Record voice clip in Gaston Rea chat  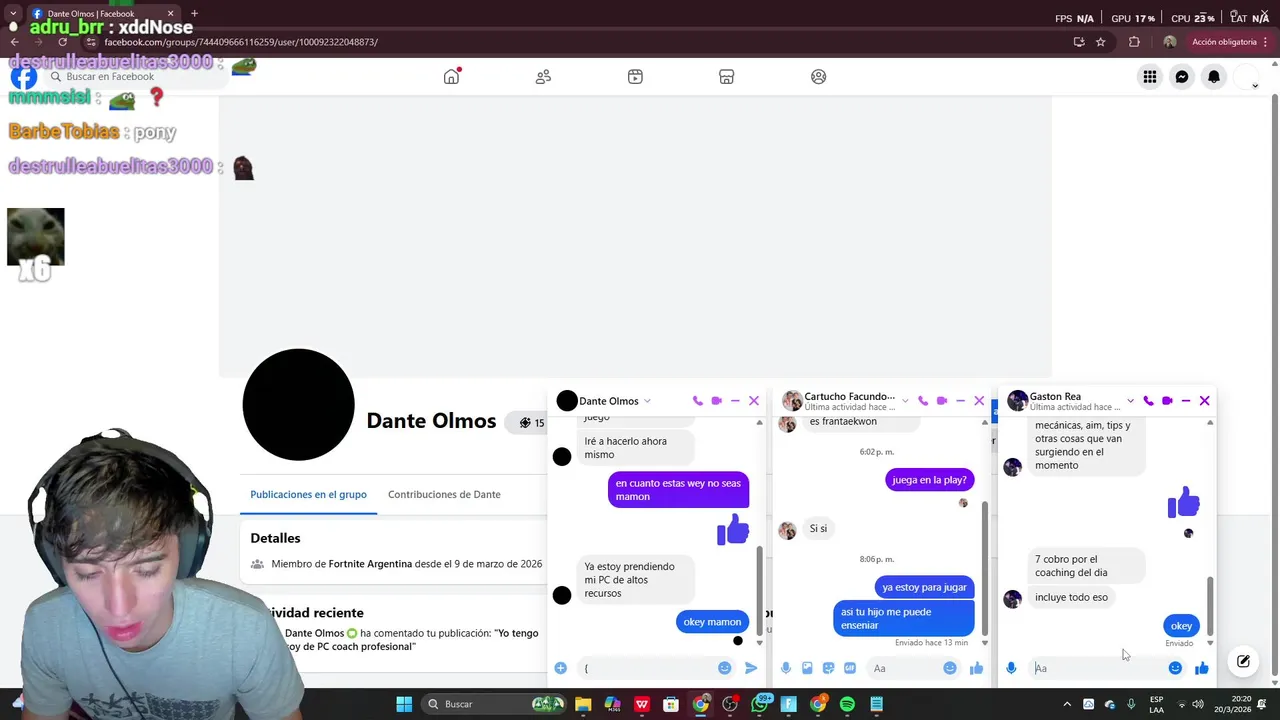1011,668
